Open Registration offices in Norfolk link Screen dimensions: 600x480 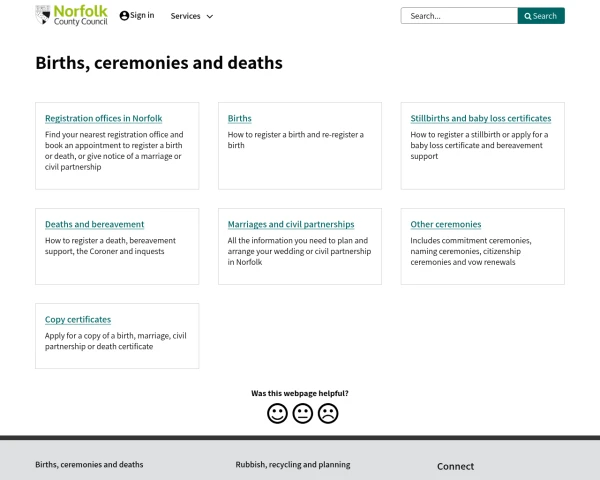pyautogui.click(x=103, y=118)
